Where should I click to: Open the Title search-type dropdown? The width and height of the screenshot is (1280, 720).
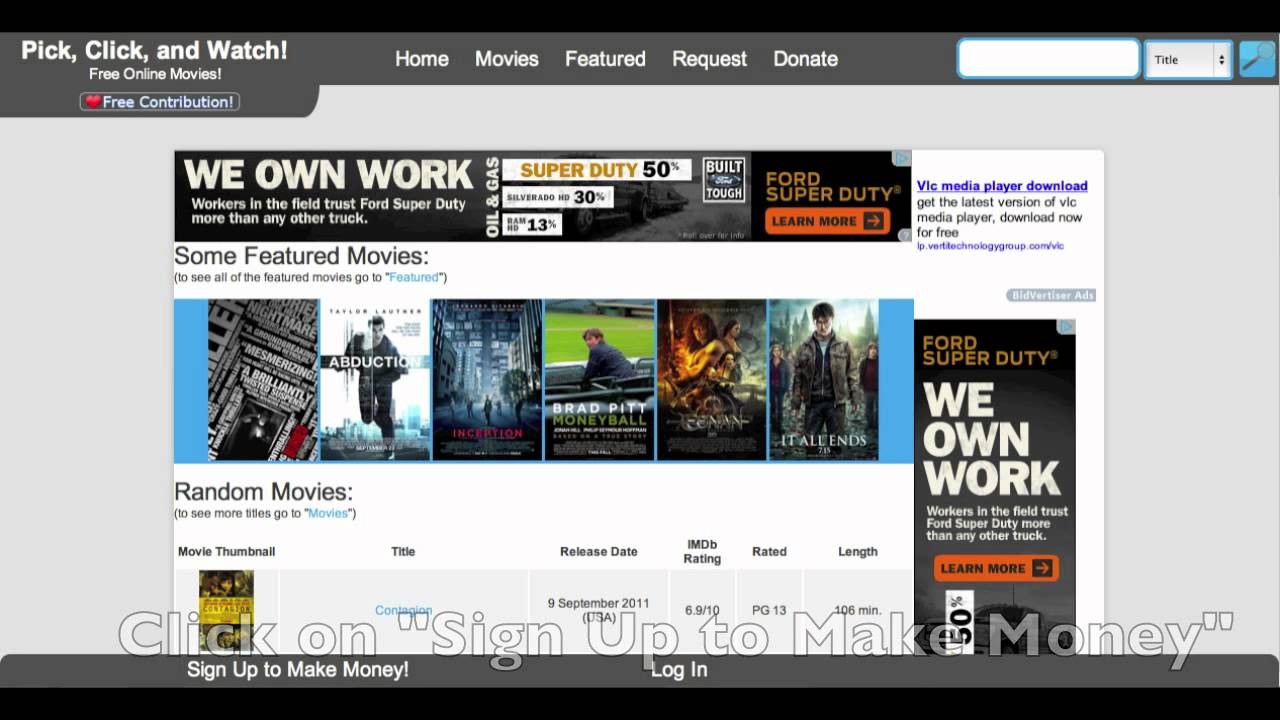tap(1188, 59)
